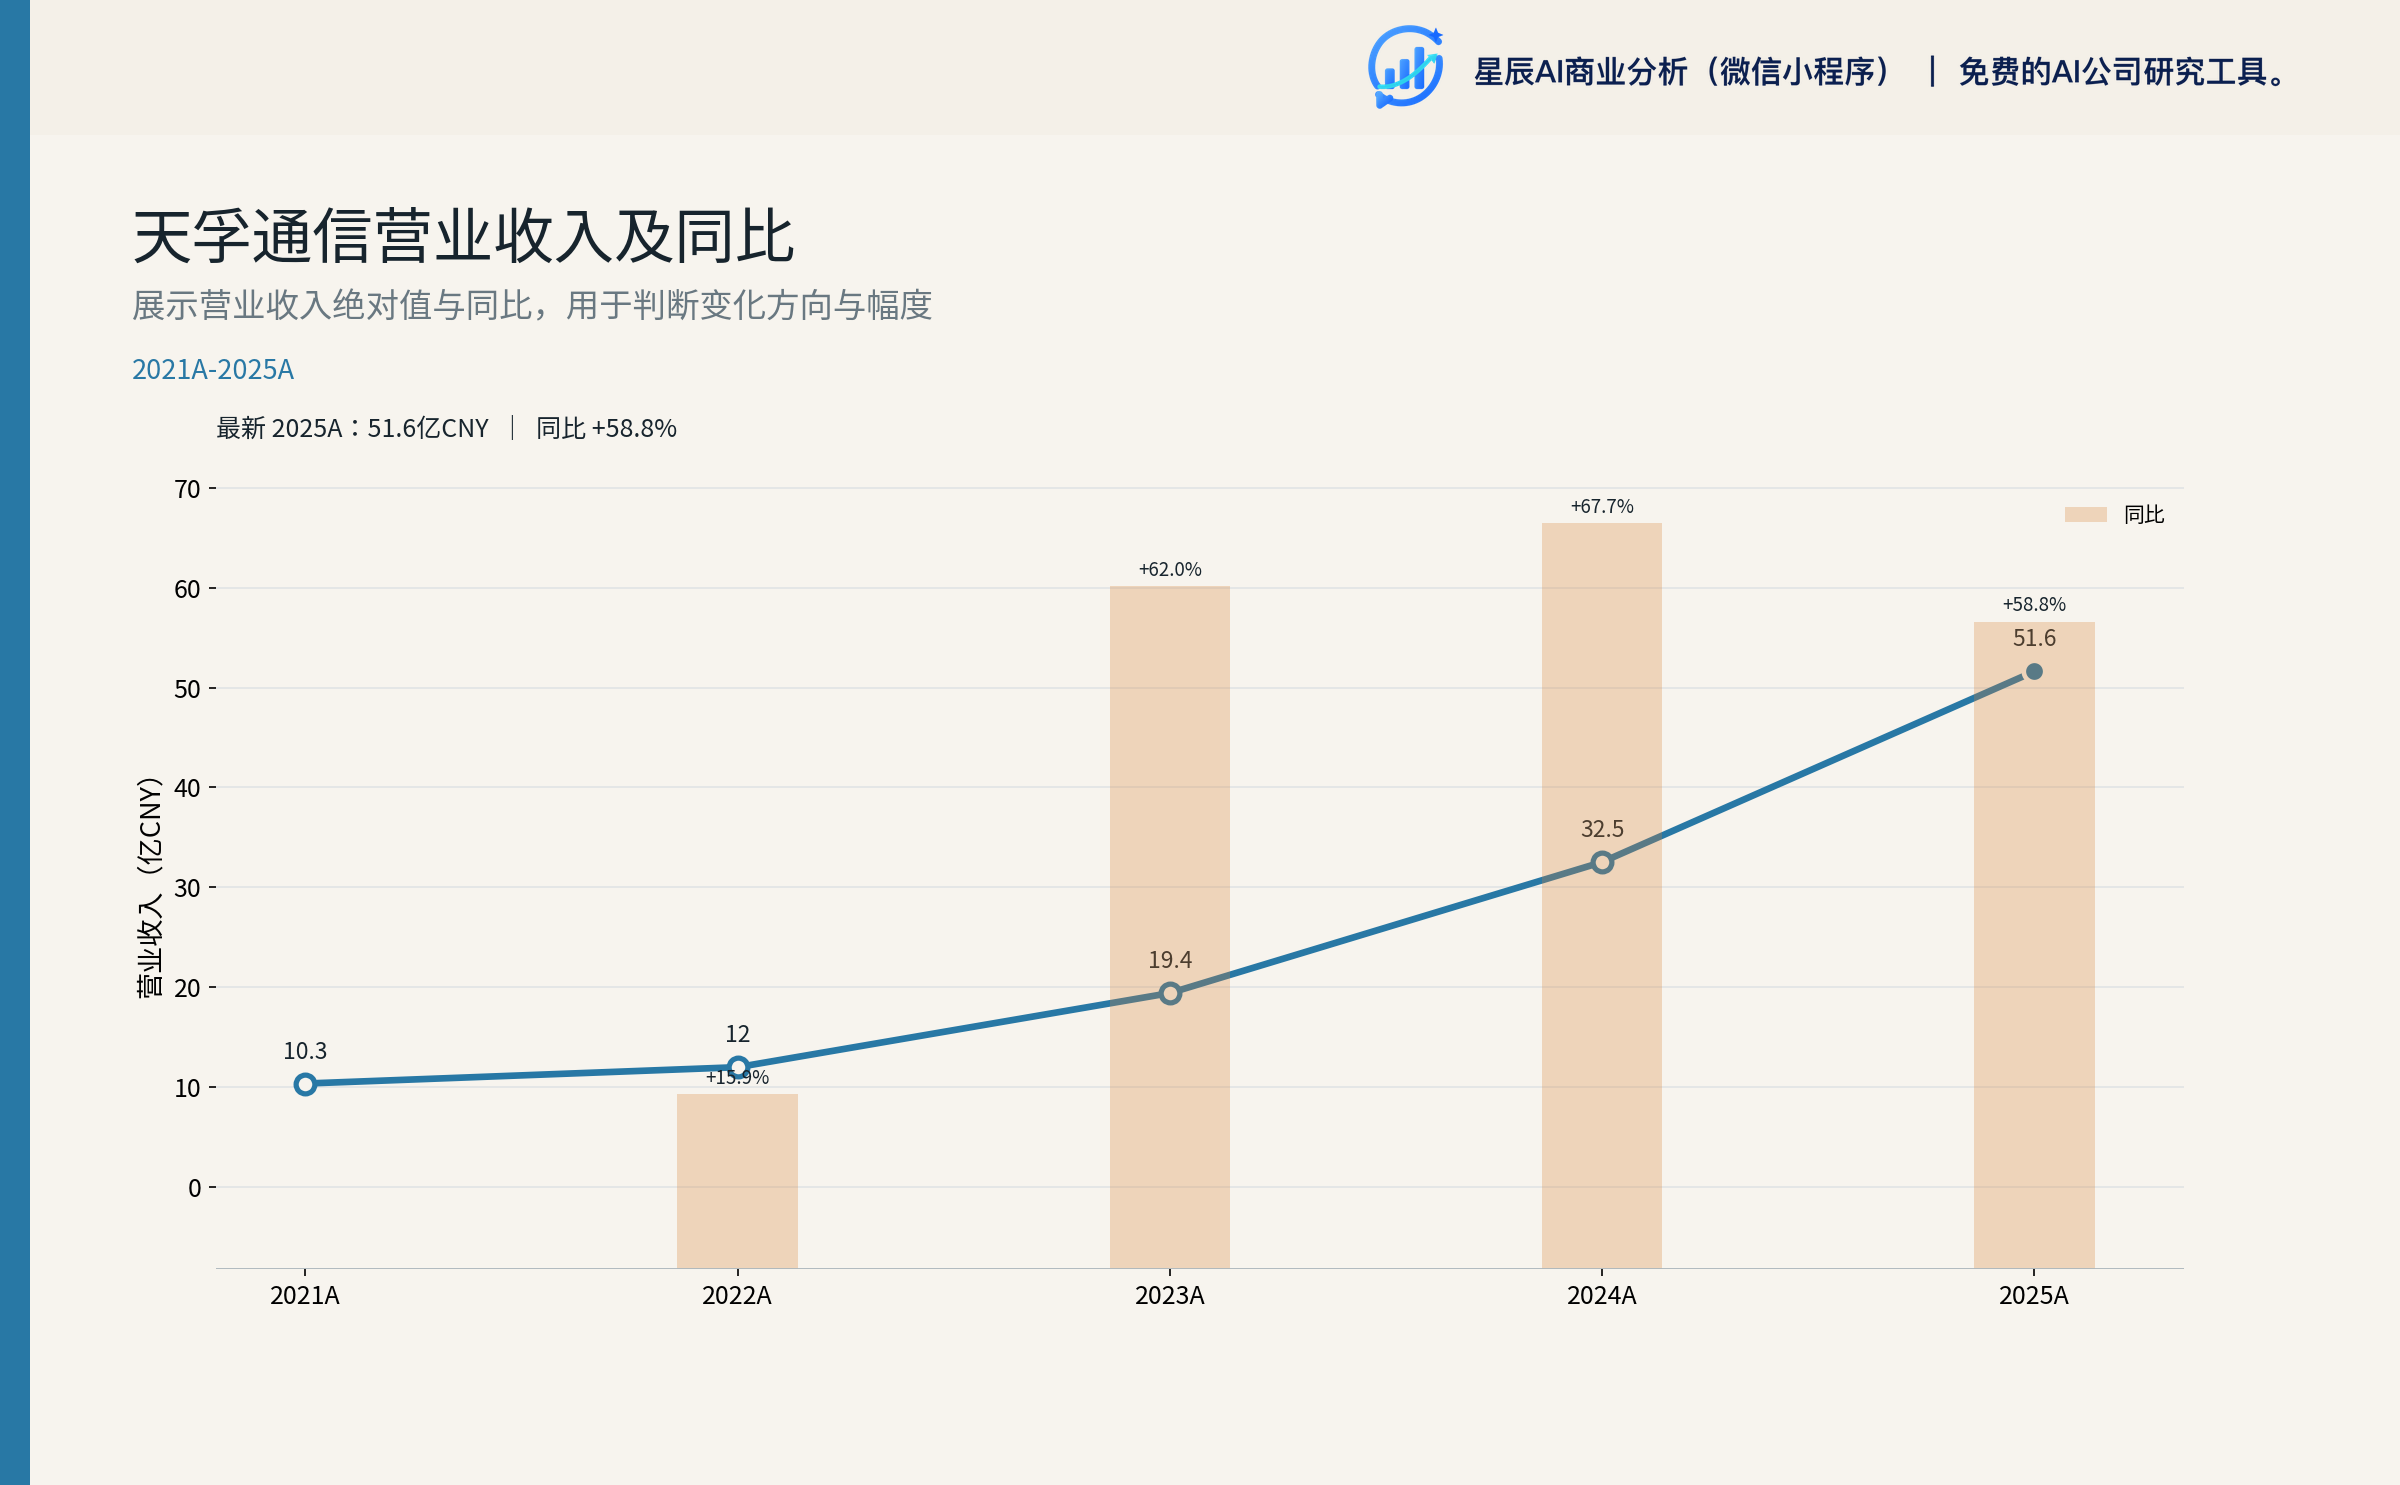Click the 星辰AI商业分析（微信小程序） header text
The height and width of the screenshot is (1485, 2400).
tap(1684, 72)
